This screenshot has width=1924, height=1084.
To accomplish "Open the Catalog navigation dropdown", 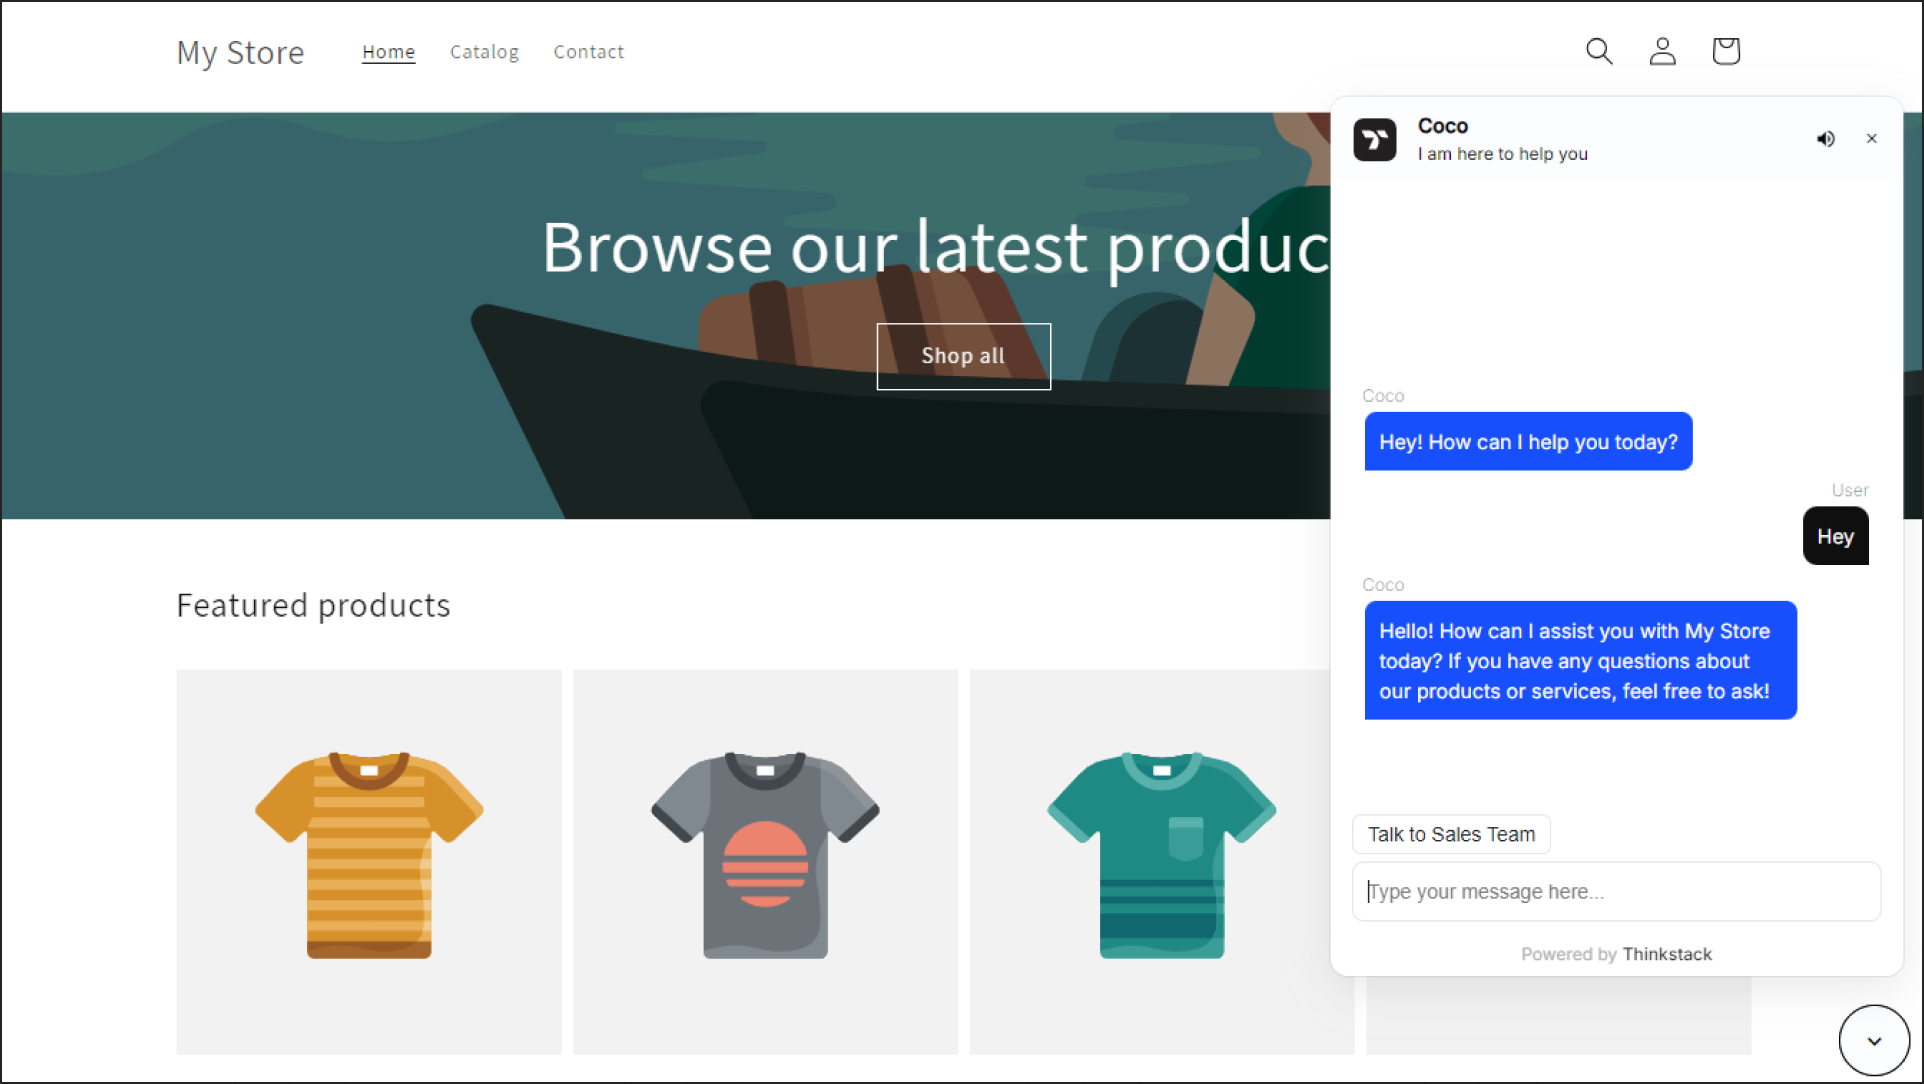I will 482,50.
